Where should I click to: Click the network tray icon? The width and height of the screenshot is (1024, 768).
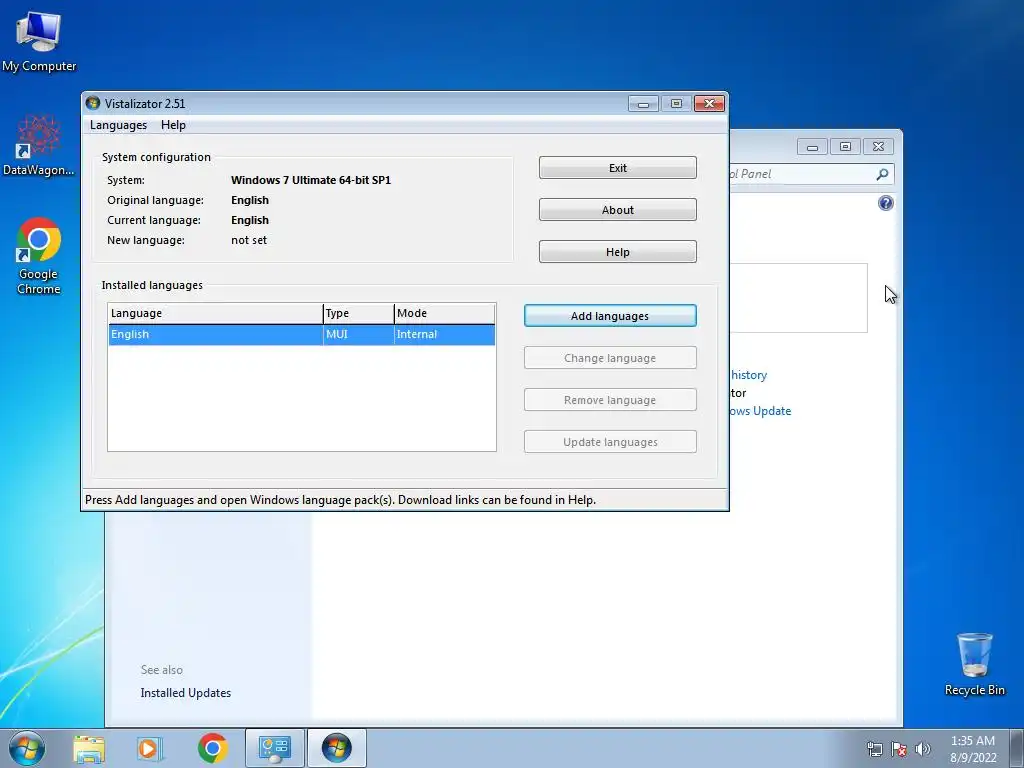(874, 749)
